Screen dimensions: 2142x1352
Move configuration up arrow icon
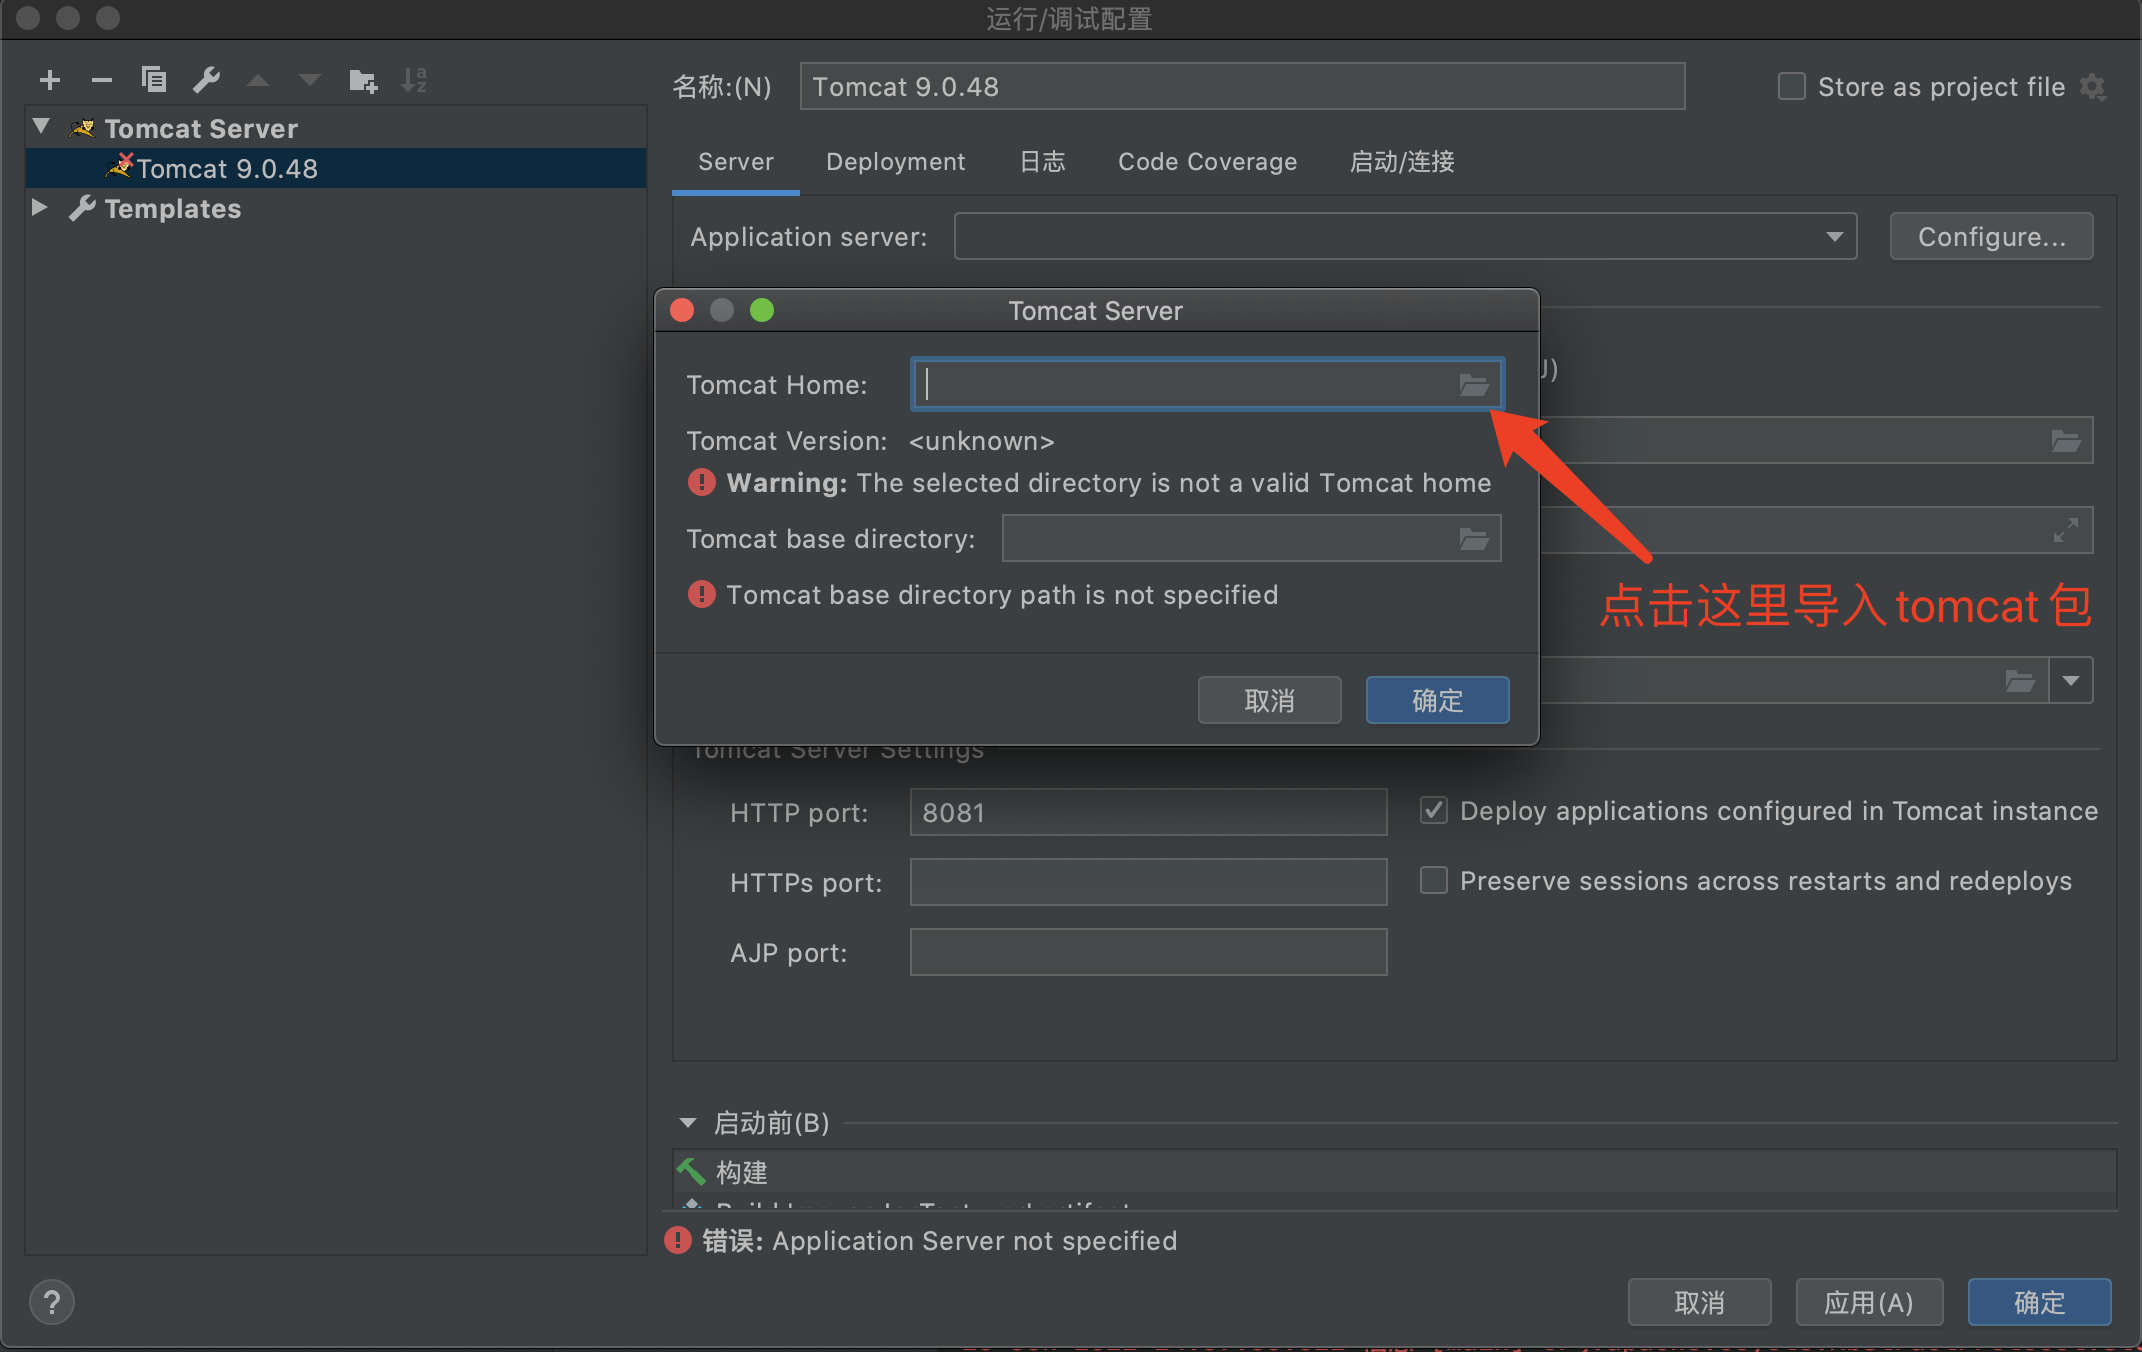click(x=258, y=80)
